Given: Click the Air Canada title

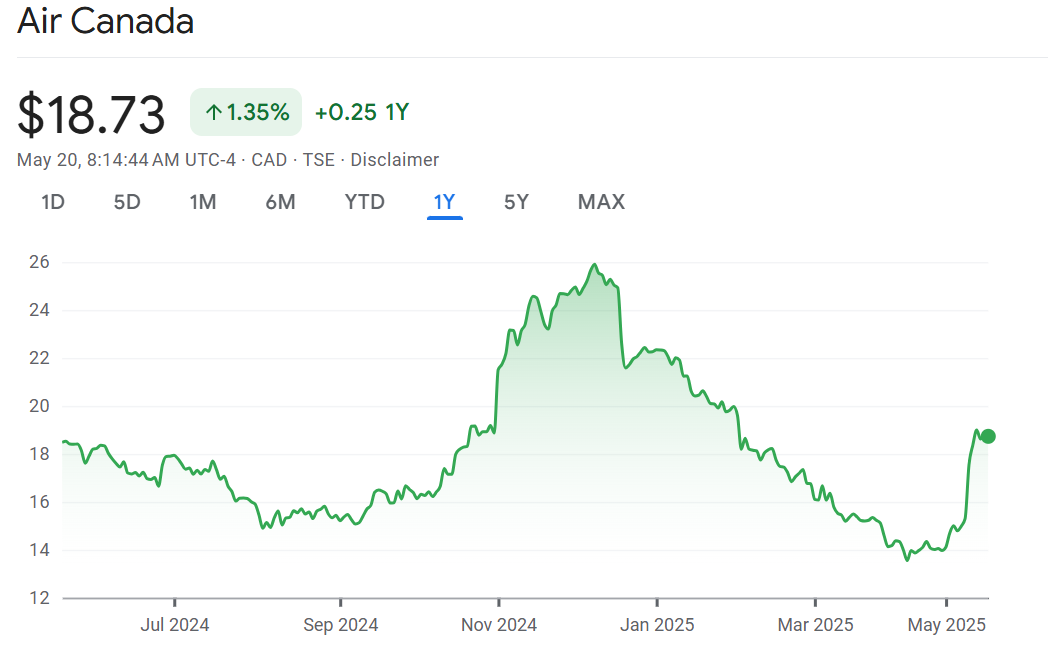Looking at the screenshot, I should tap(106, 22).
